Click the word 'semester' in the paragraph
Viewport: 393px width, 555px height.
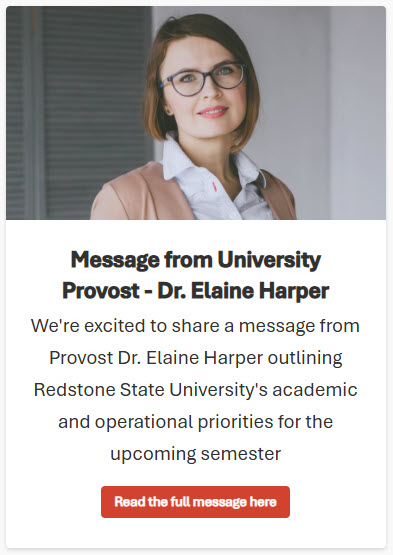(x=241, y=454)
